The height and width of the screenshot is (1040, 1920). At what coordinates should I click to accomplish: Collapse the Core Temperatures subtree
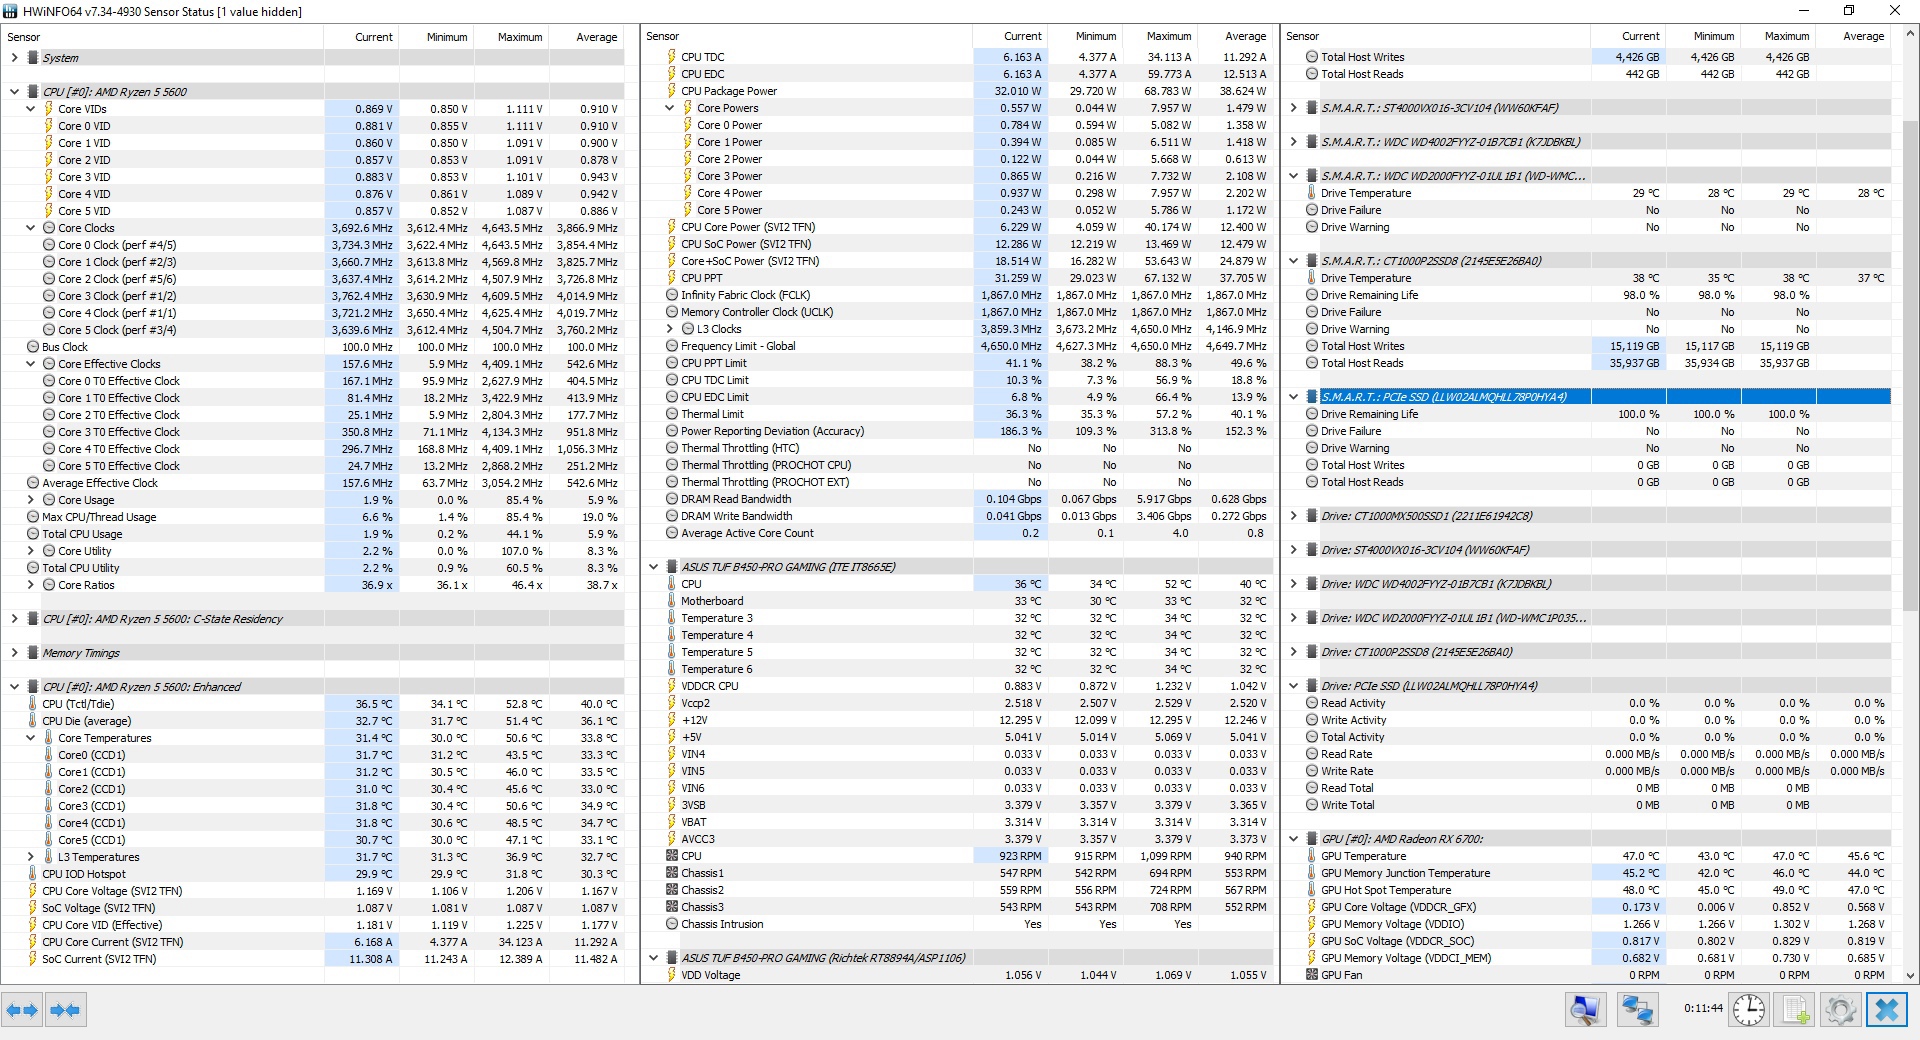(30, 738)
